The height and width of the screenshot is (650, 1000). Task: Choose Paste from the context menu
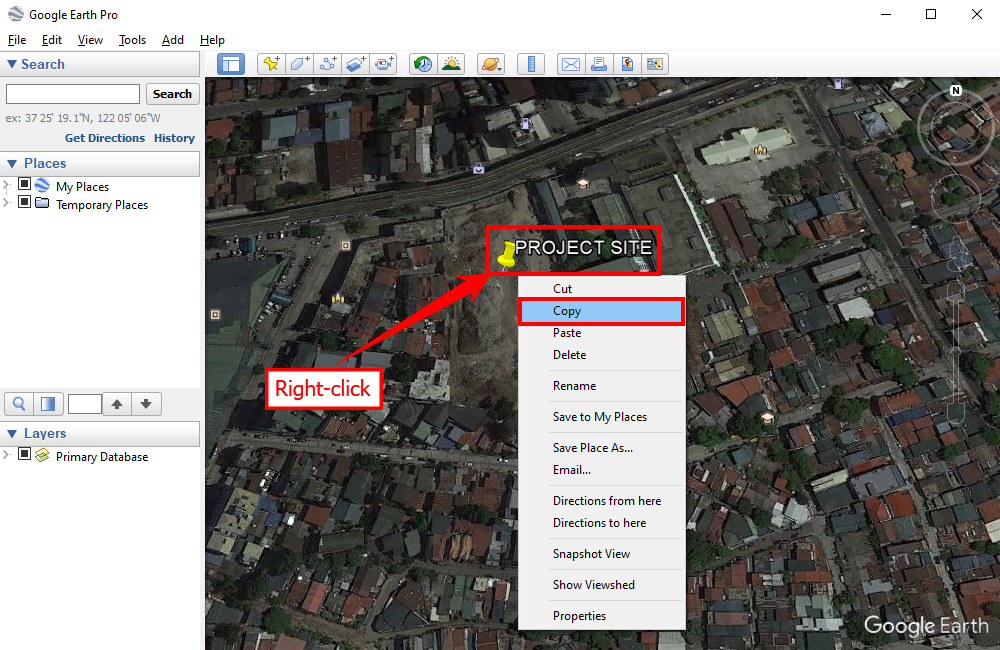point(601,333)
